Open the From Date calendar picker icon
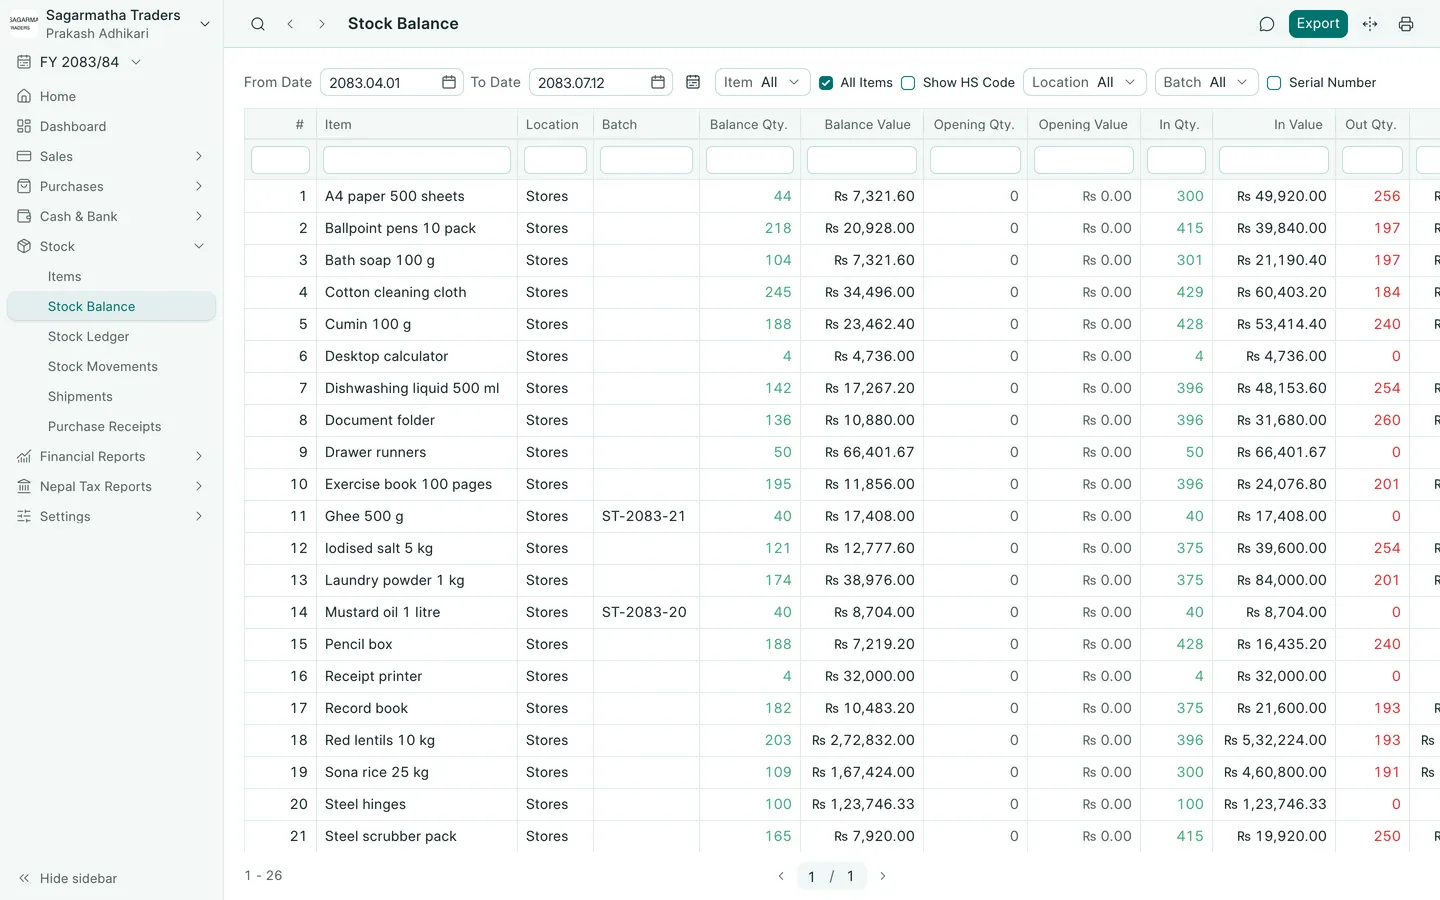Image resolution: width=1440 pixels, height=900 pixels. [449, 82]
